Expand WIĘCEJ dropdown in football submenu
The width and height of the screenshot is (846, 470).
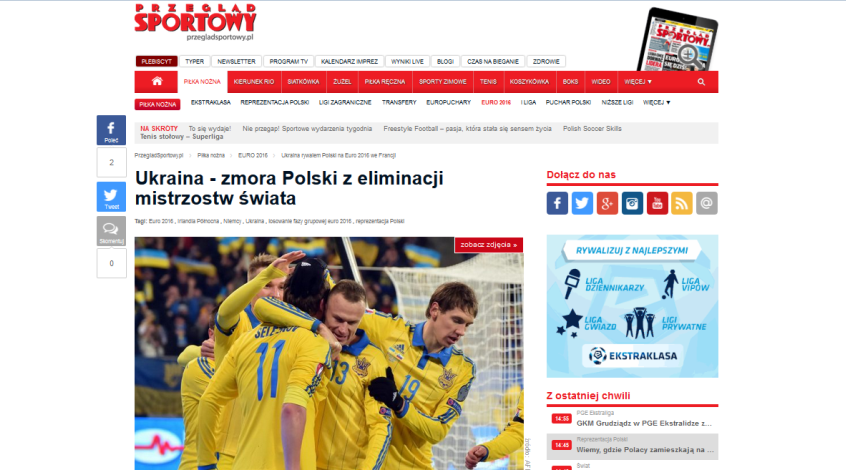pos(656,103)
